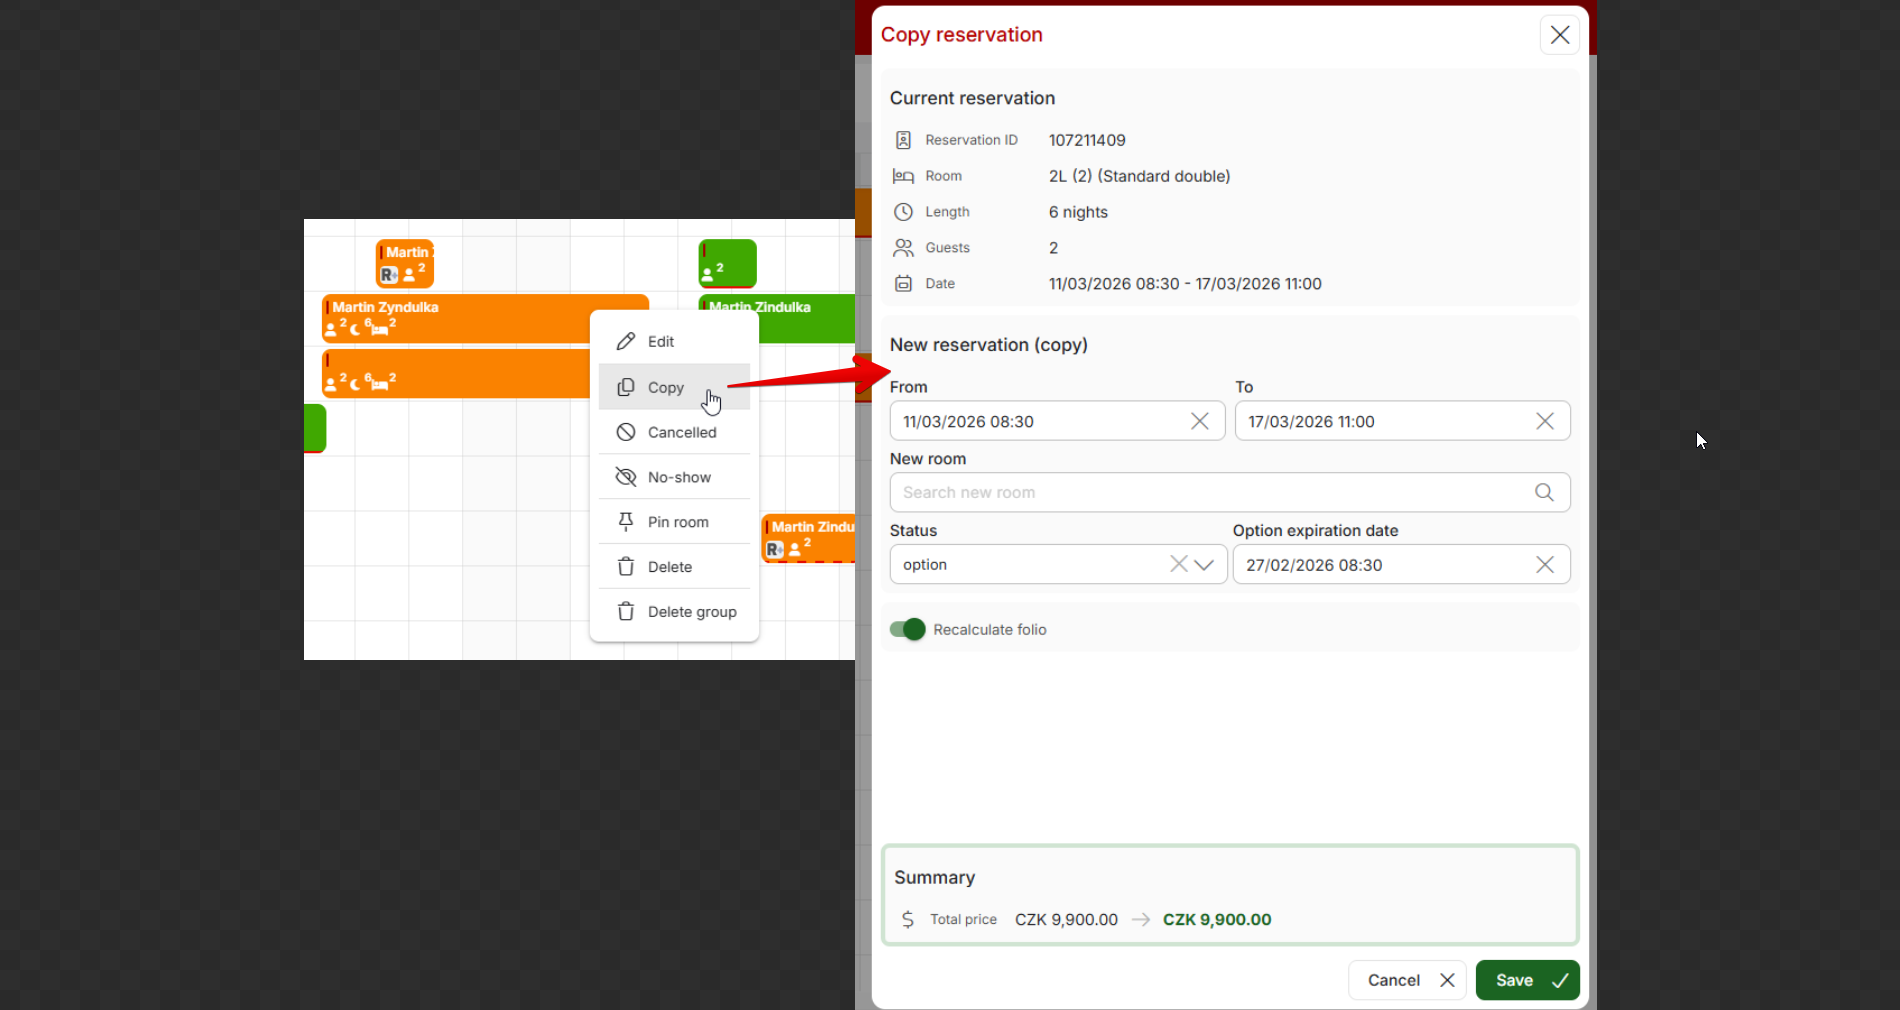Choose Copy from the context menu
This screenshot has width=1900, height=1010.
point(666,387)
